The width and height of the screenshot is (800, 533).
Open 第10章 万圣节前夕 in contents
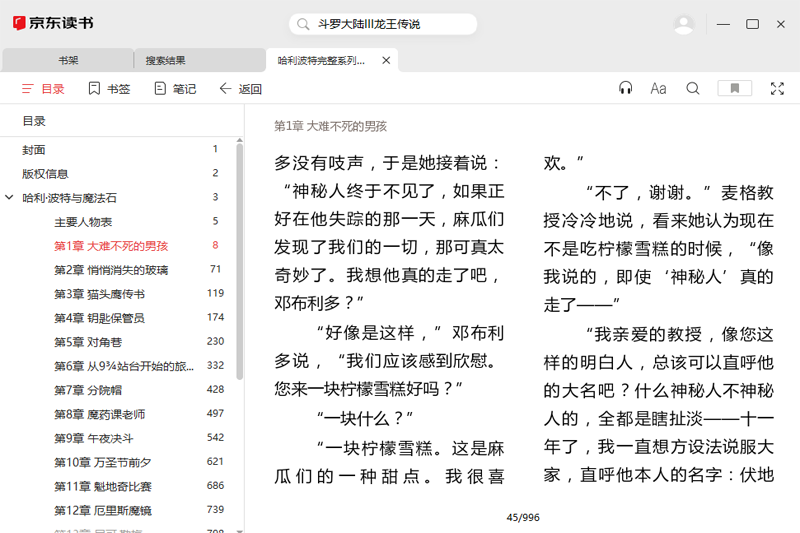[103, 462]
